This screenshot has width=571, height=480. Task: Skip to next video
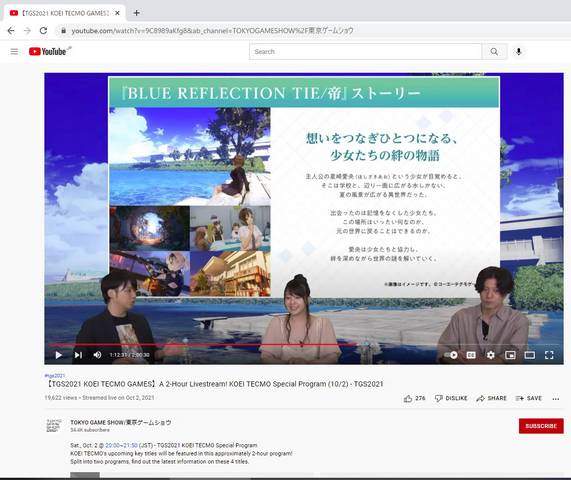pos(78,355)
